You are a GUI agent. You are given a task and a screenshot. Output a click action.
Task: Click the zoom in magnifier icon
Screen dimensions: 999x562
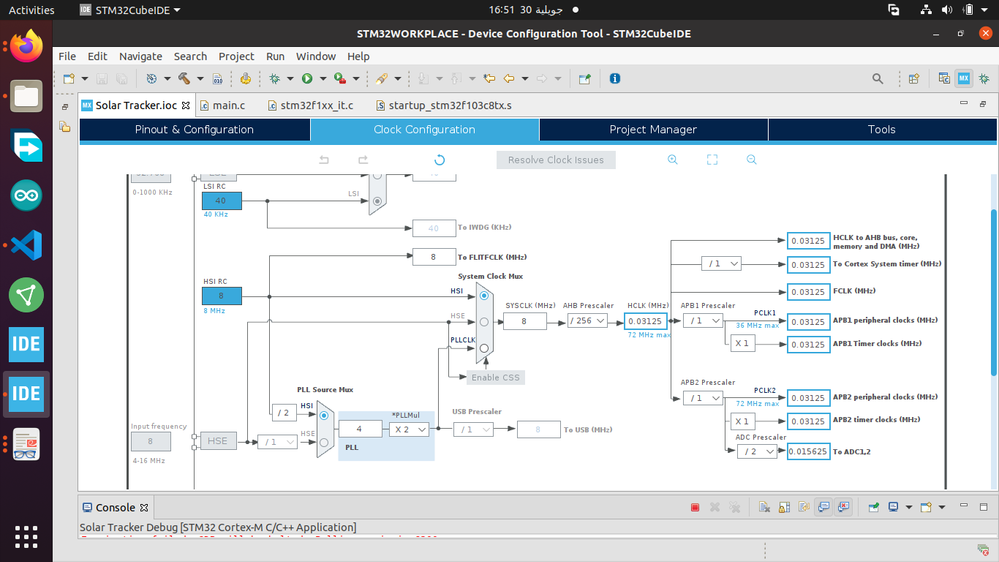(672, 160)
